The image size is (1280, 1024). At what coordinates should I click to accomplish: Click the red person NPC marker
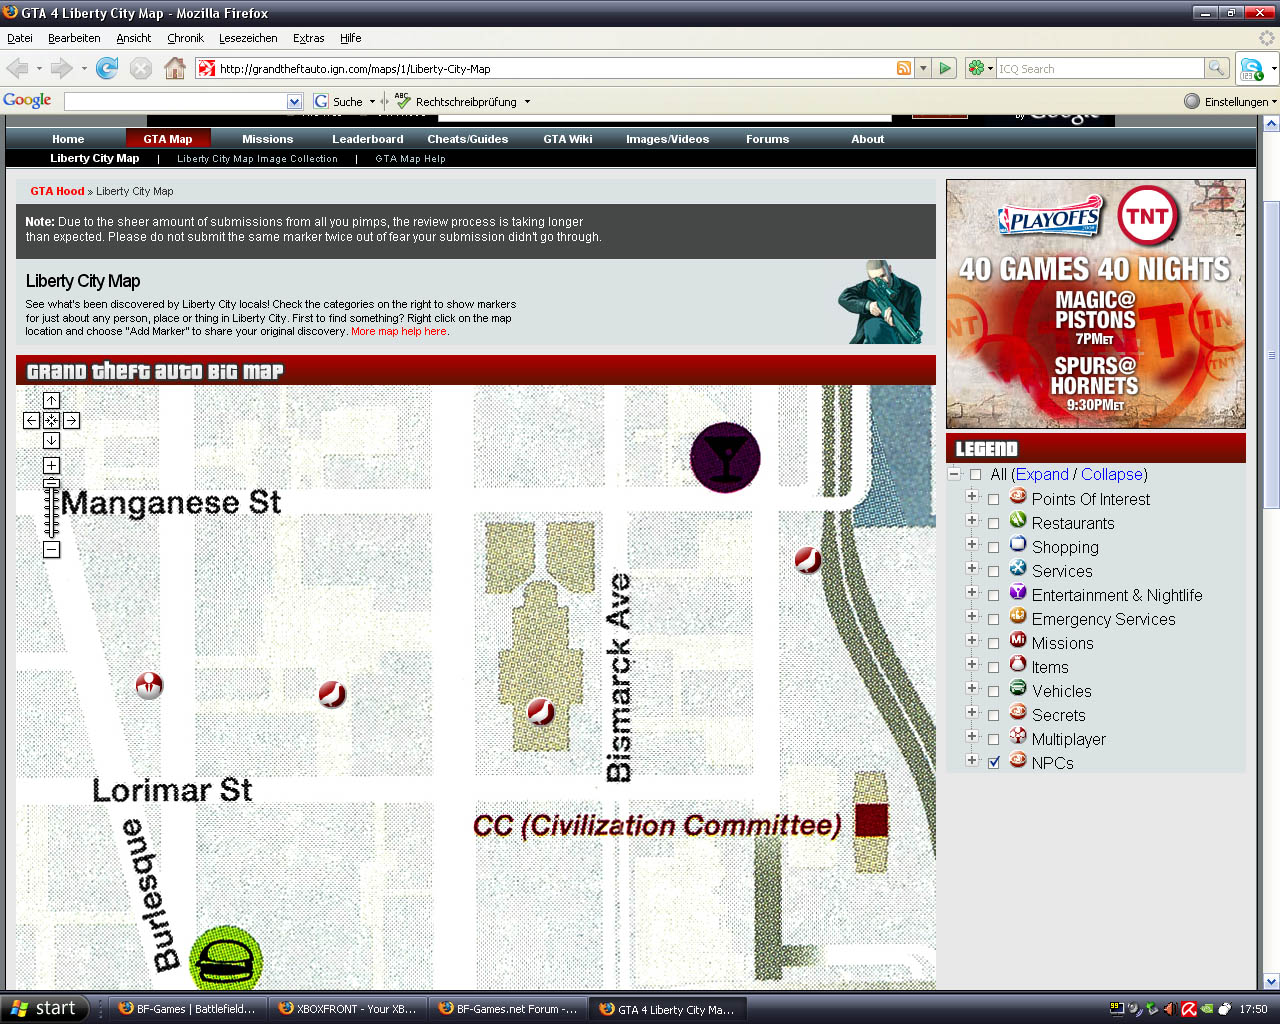(149, 685)
